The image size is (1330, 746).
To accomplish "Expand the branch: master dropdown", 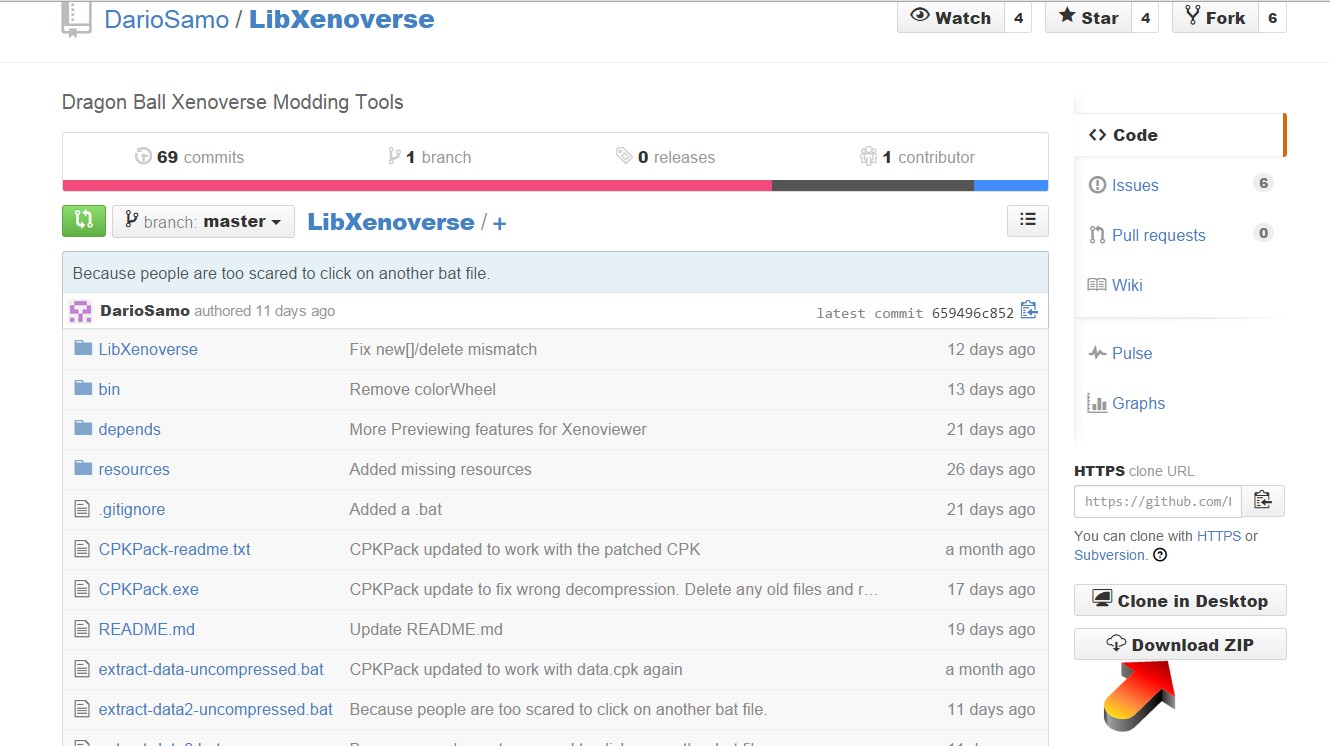I will [203, 221].
